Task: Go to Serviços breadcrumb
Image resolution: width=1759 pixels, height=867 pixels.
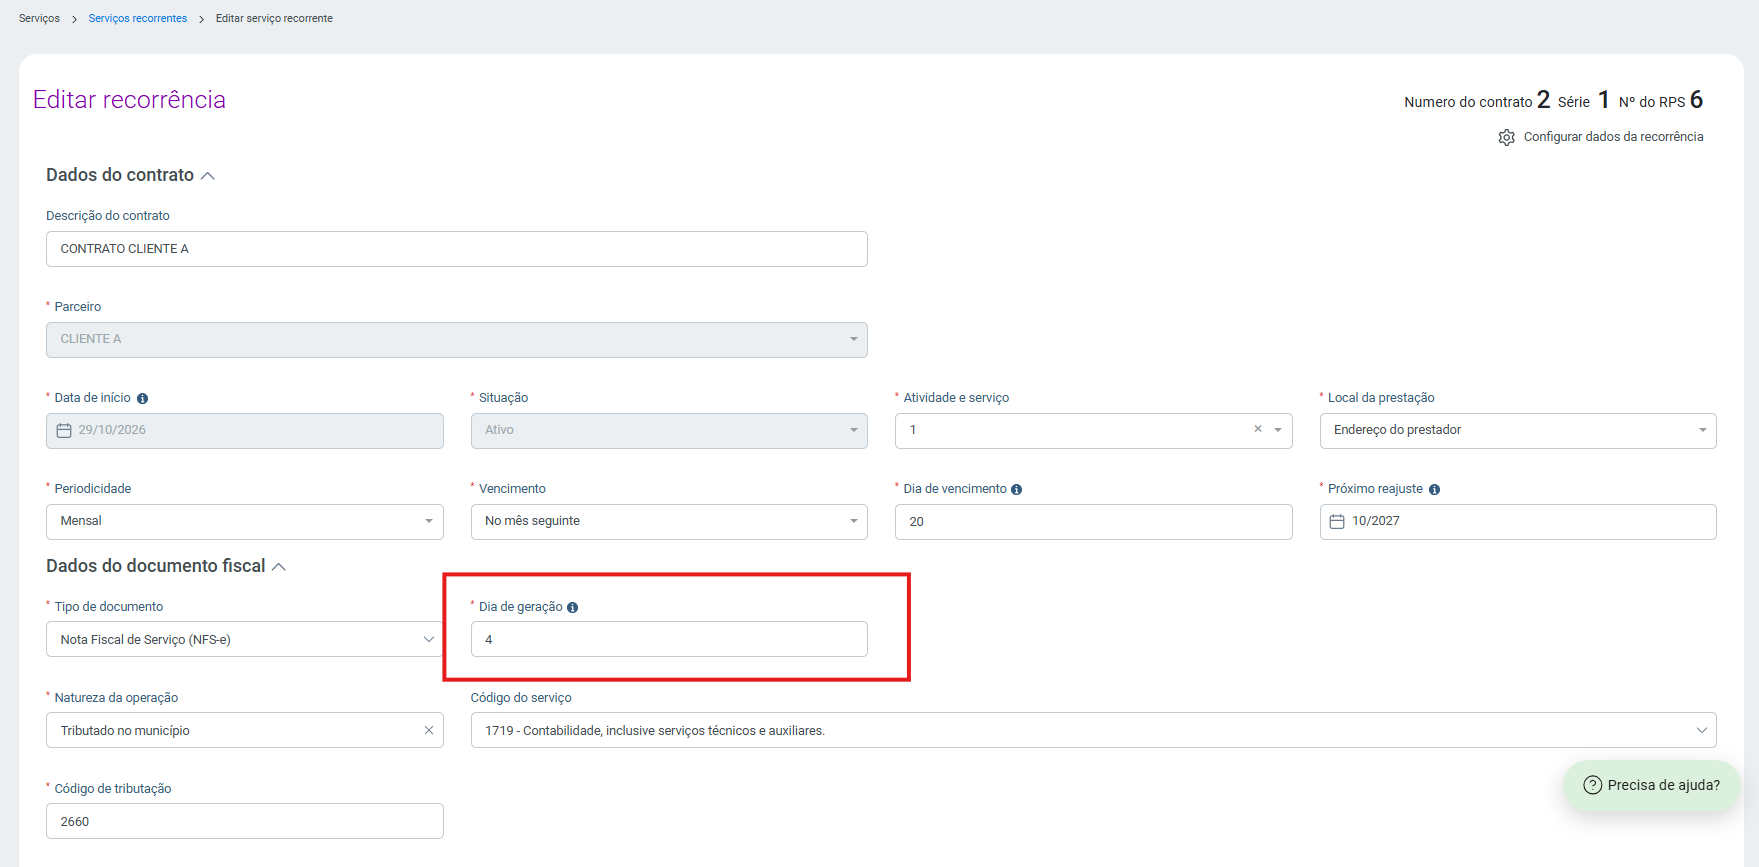Action: 39,18
